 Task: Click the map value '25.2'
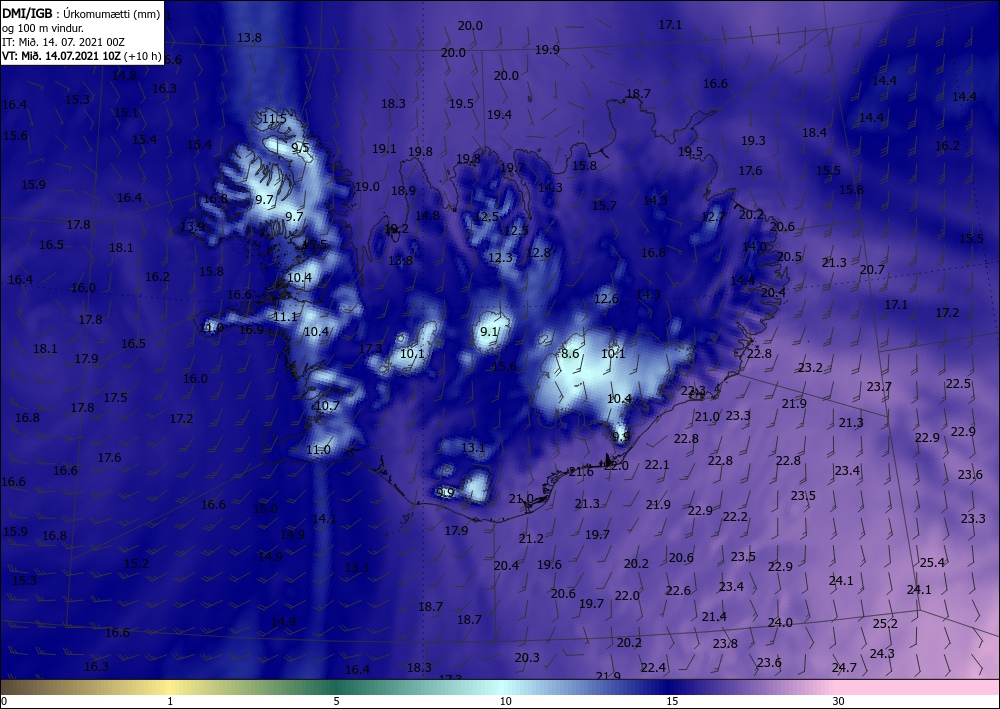(885, 624)
